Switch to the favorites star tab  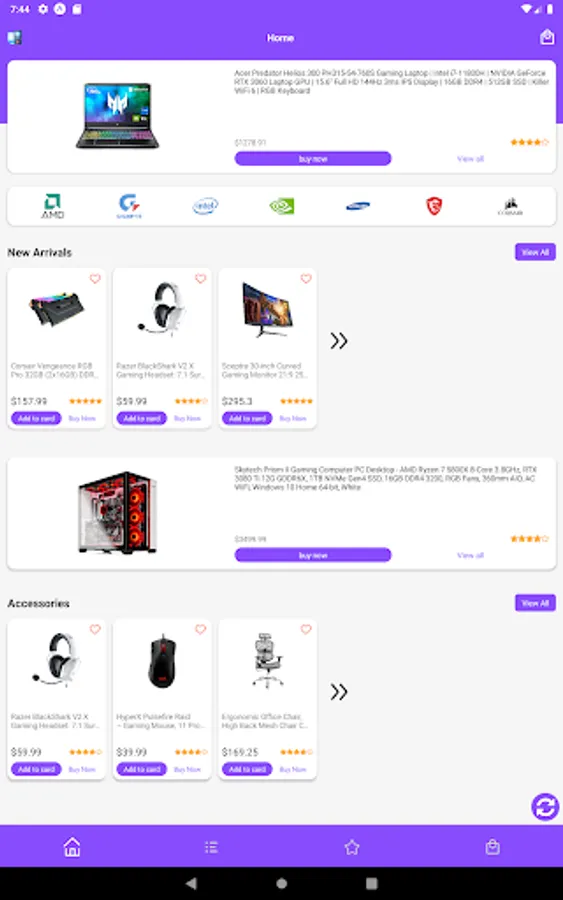352,847
